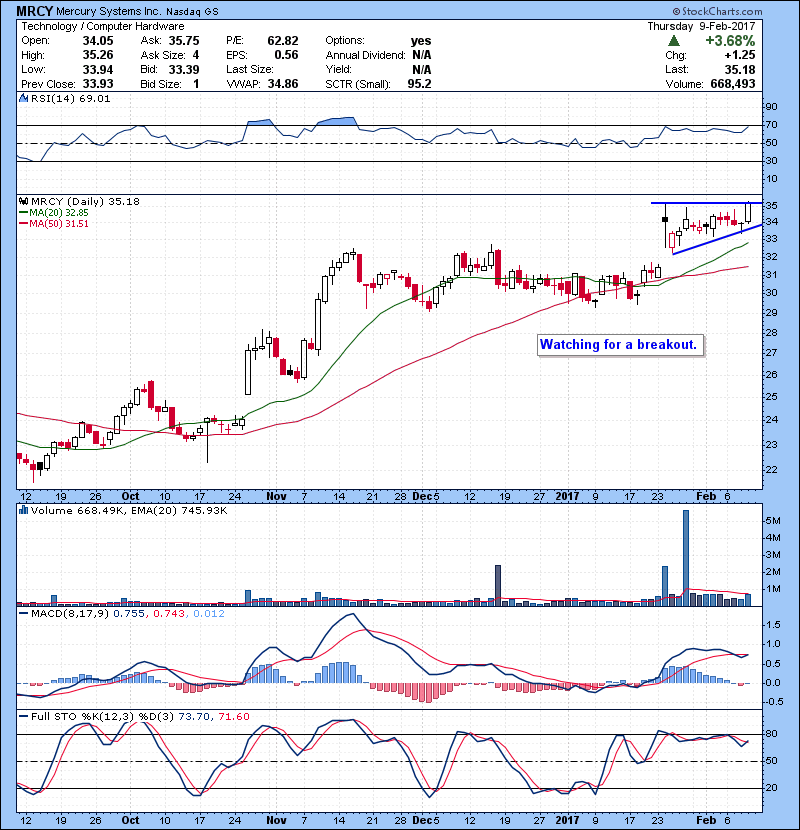This screenshot has width=800, height=830.
Task: Click the MACD(8,17,9) indicator label
Action: [70, 614]
